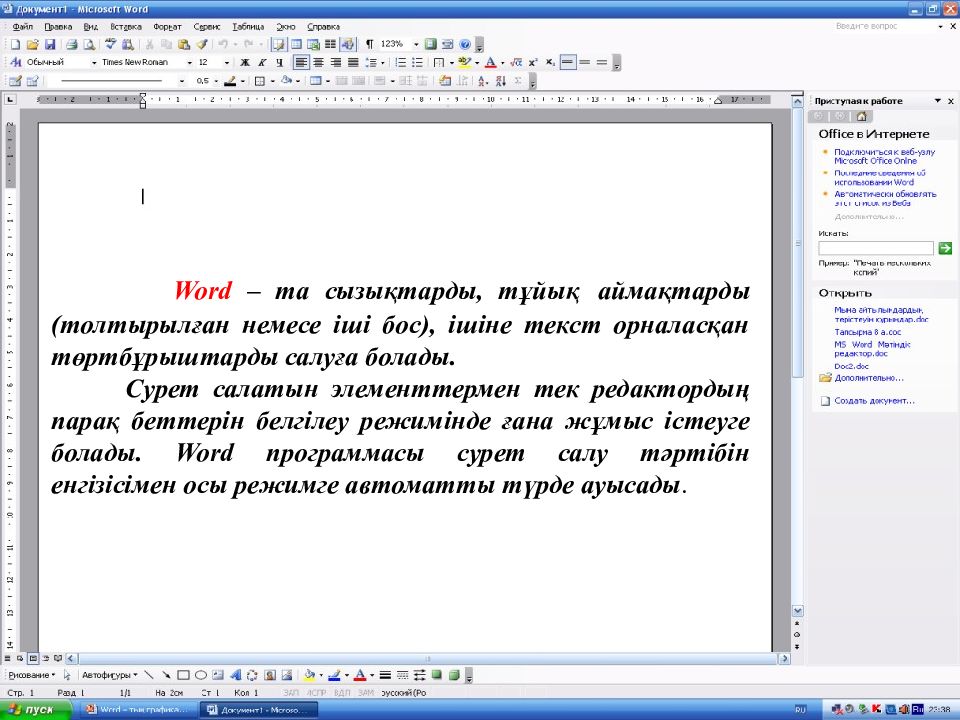Click the Drawing toolbar fill color bucket
960x720 pixels.
pos(309,675)
